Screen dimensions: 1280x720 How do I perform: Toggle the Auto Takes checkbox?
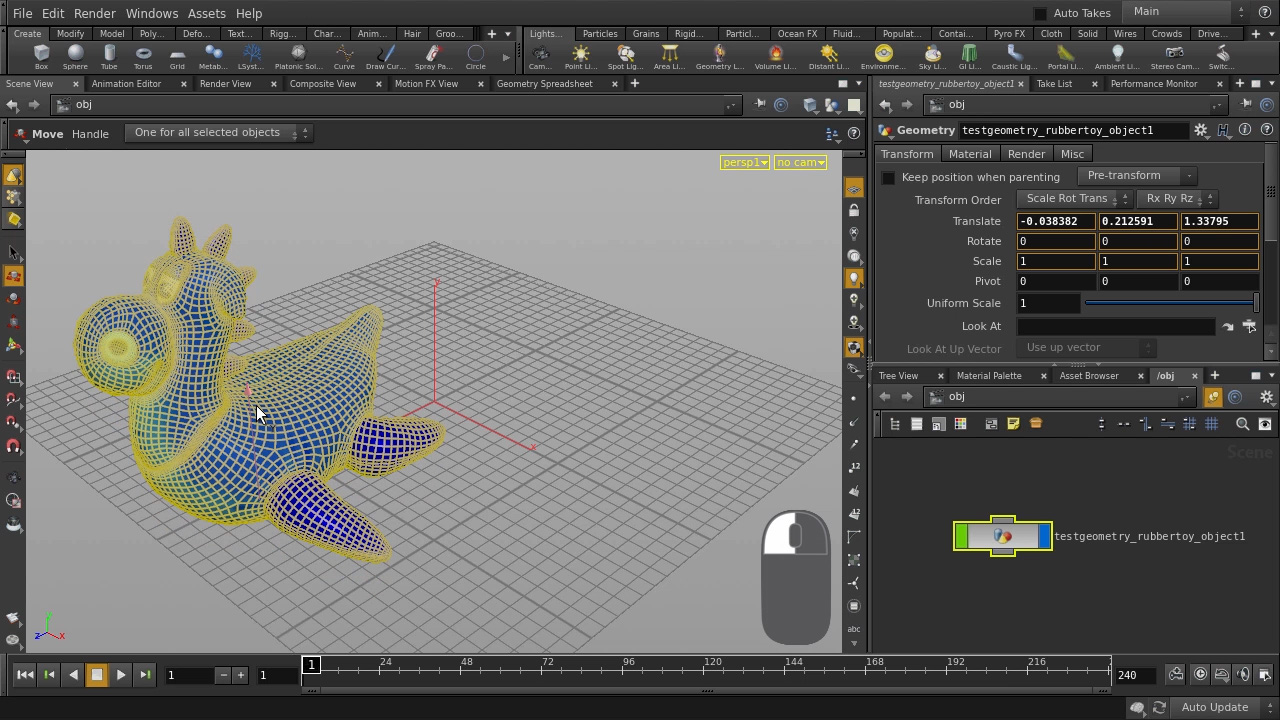[x=1040, y=12]
